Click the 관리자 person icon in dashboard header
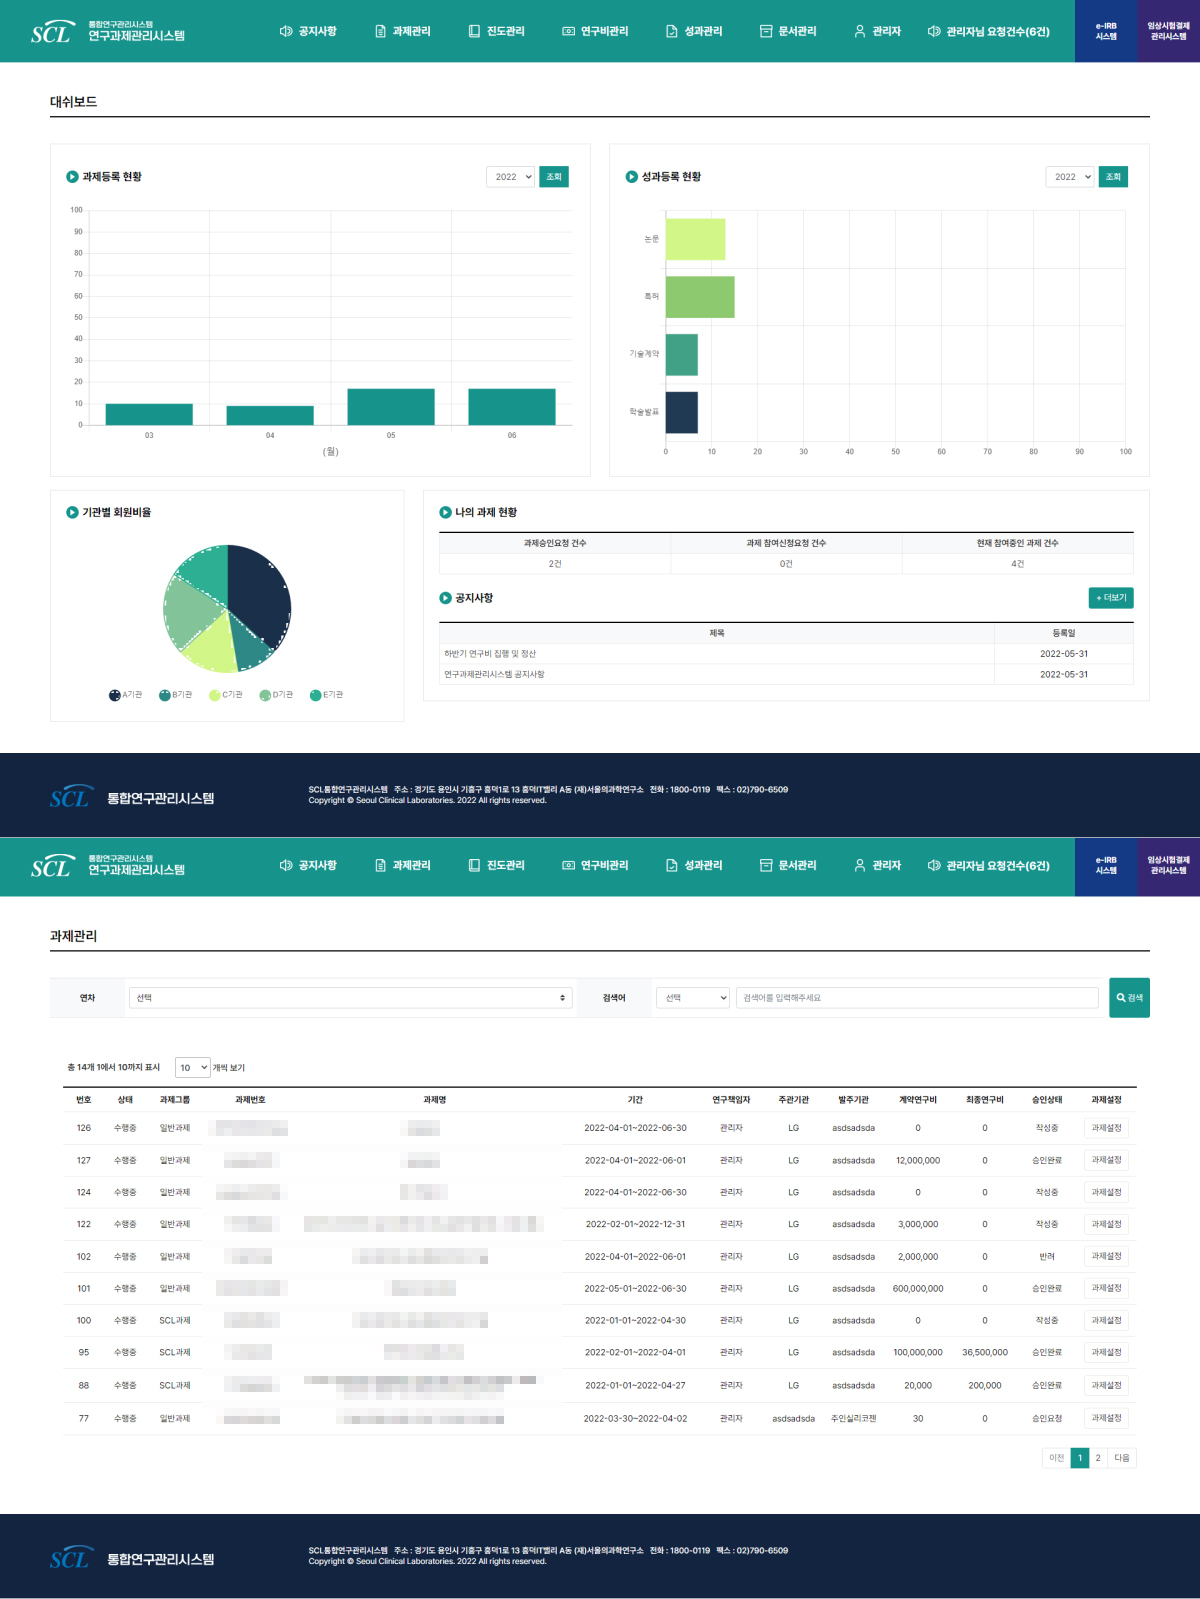 pos(860,31)
